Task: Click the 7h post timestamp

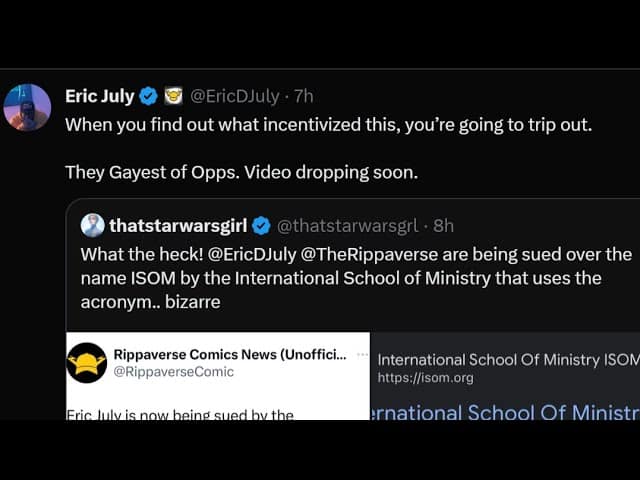Action: [x=304, y=97]
